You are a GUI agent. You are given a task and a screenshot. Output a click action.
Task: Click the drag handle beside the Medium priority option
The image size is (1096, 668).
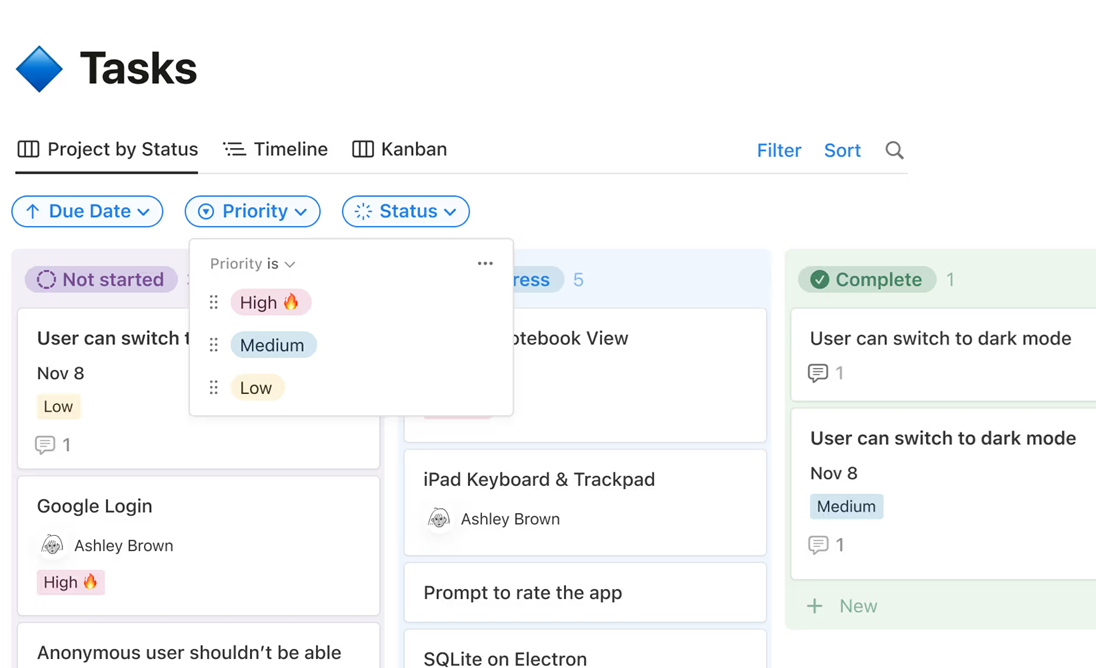coord(213,345)
